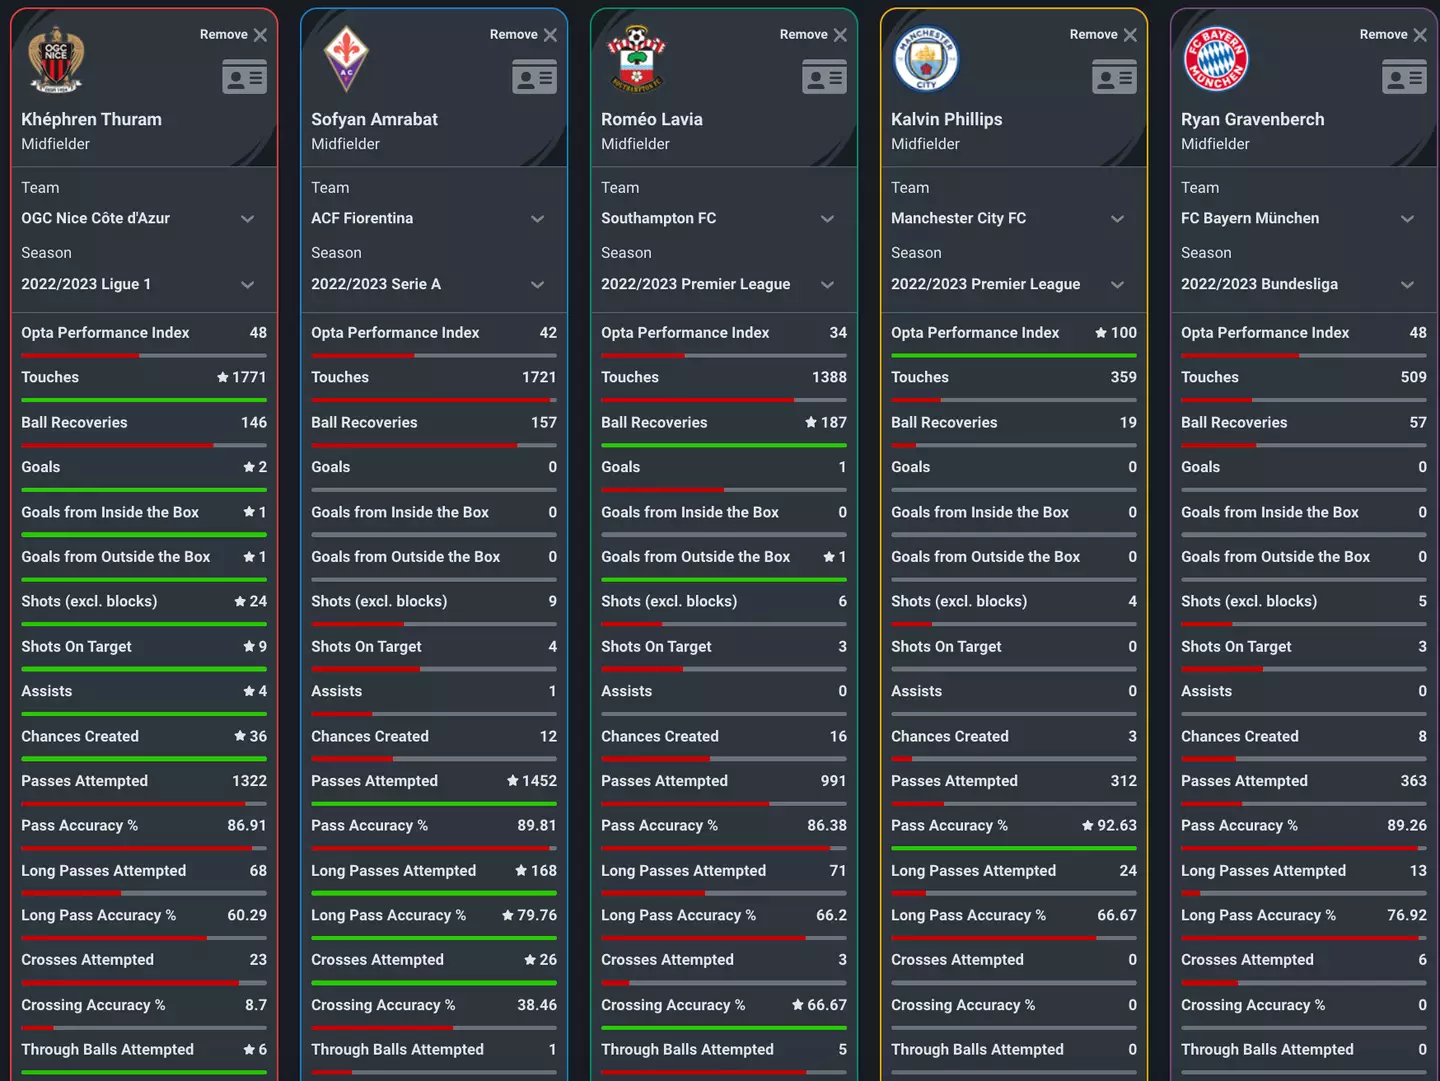Open the 2022/2023 Serie A season dropdown
The image size is (1440, 1081).
click(537, 285)
